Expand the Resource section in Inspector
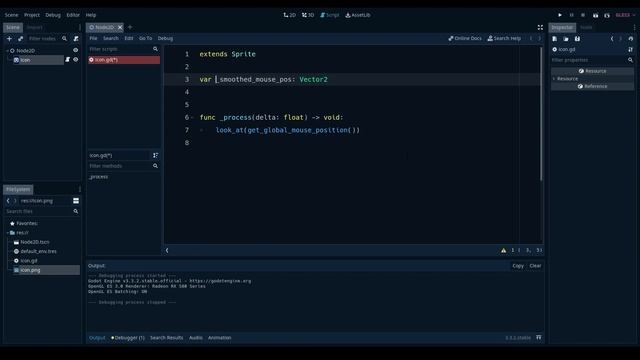 pyautogui.click(x=554, y=79)
